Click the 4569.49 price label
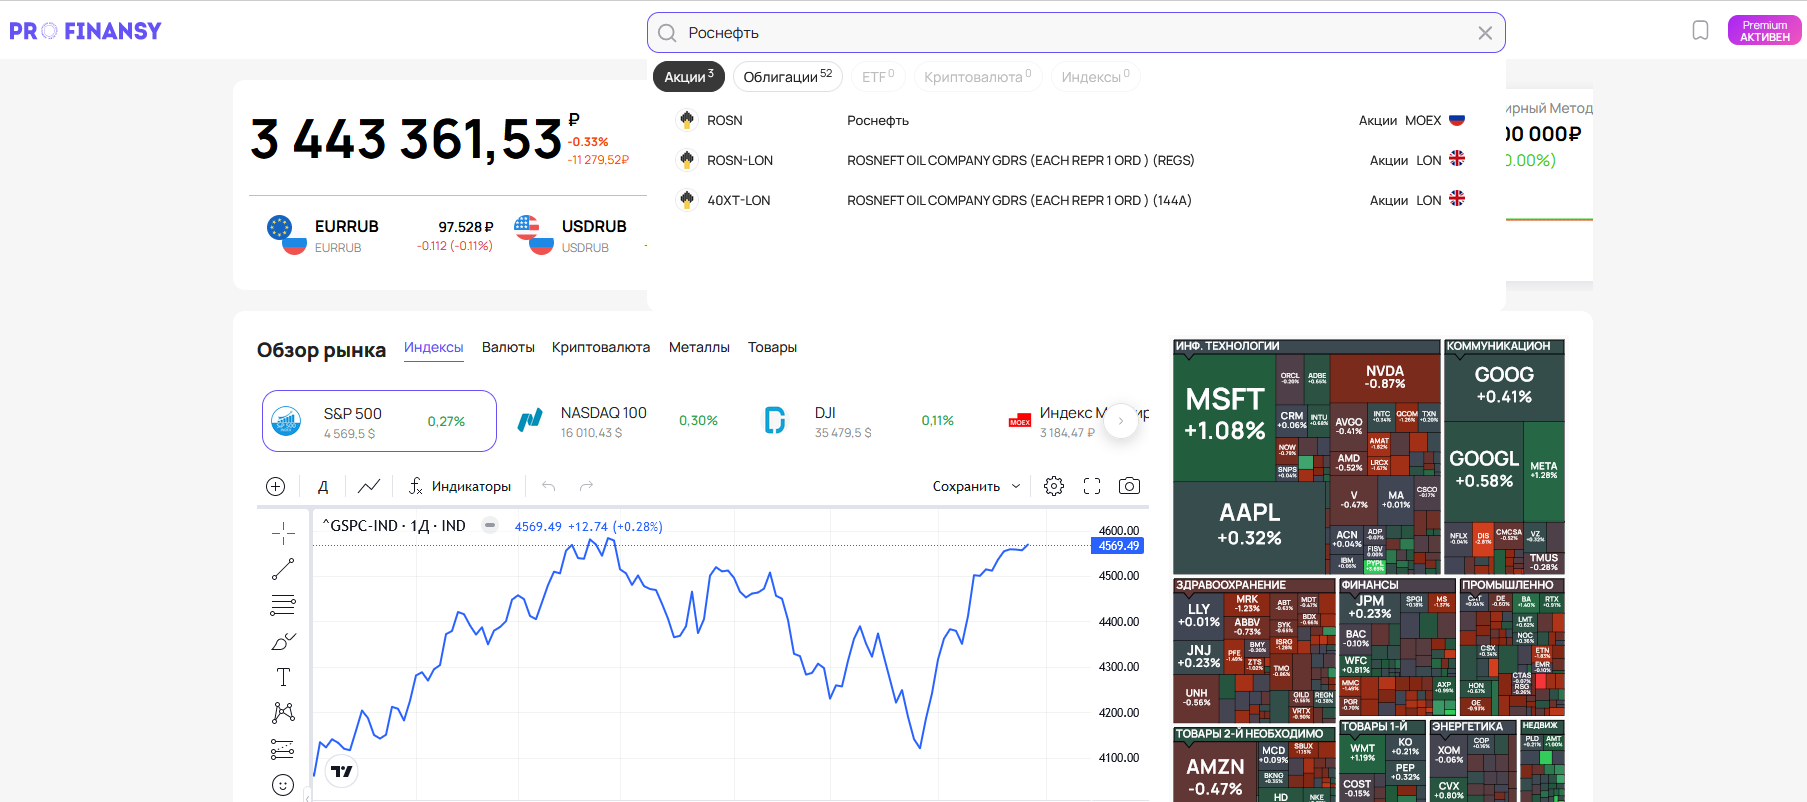1807x802 pixels. click(1117, 546)
